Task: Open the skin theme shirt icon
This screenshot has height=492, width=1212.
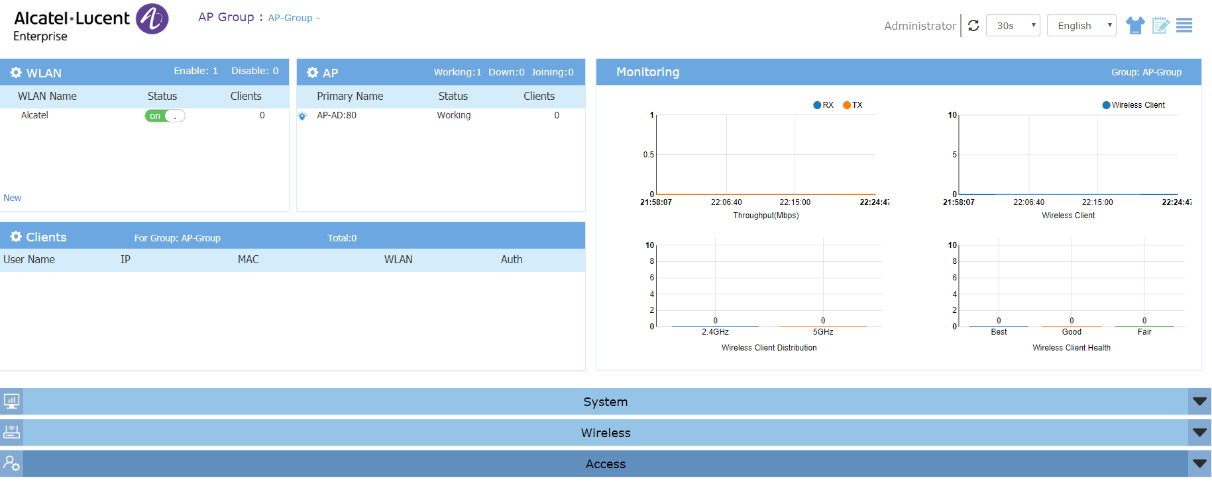Action: pyautogui.click(x=1134, y=26)
